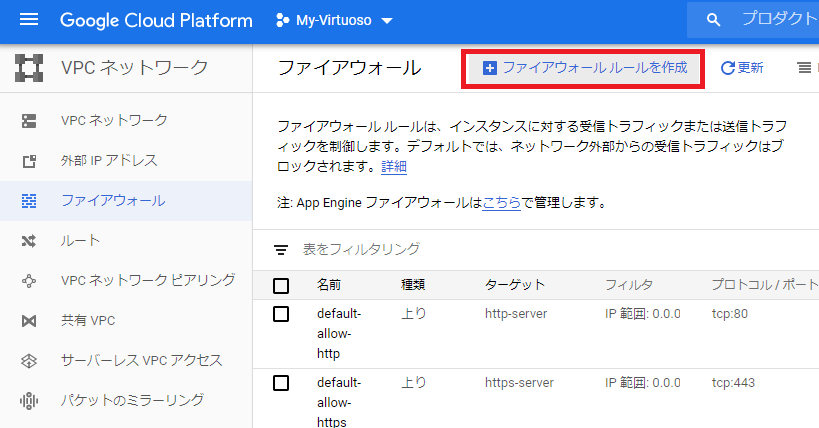The height and width of the screenshot is (428, 819).
Task: Click the search magnifier icon
Action: 714,20
